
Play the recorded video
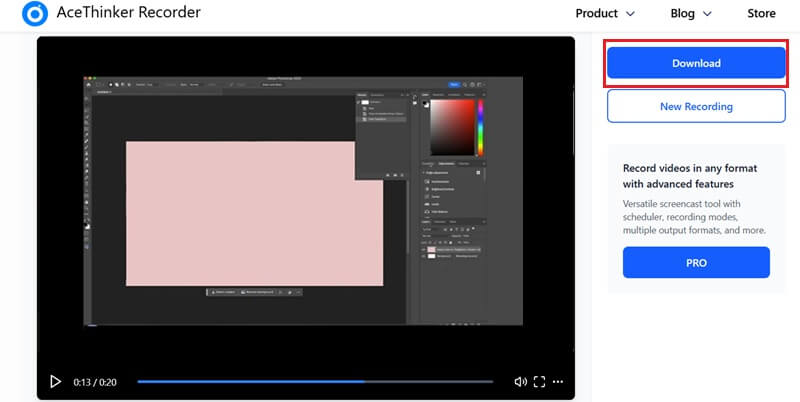(x=55, y=381)
